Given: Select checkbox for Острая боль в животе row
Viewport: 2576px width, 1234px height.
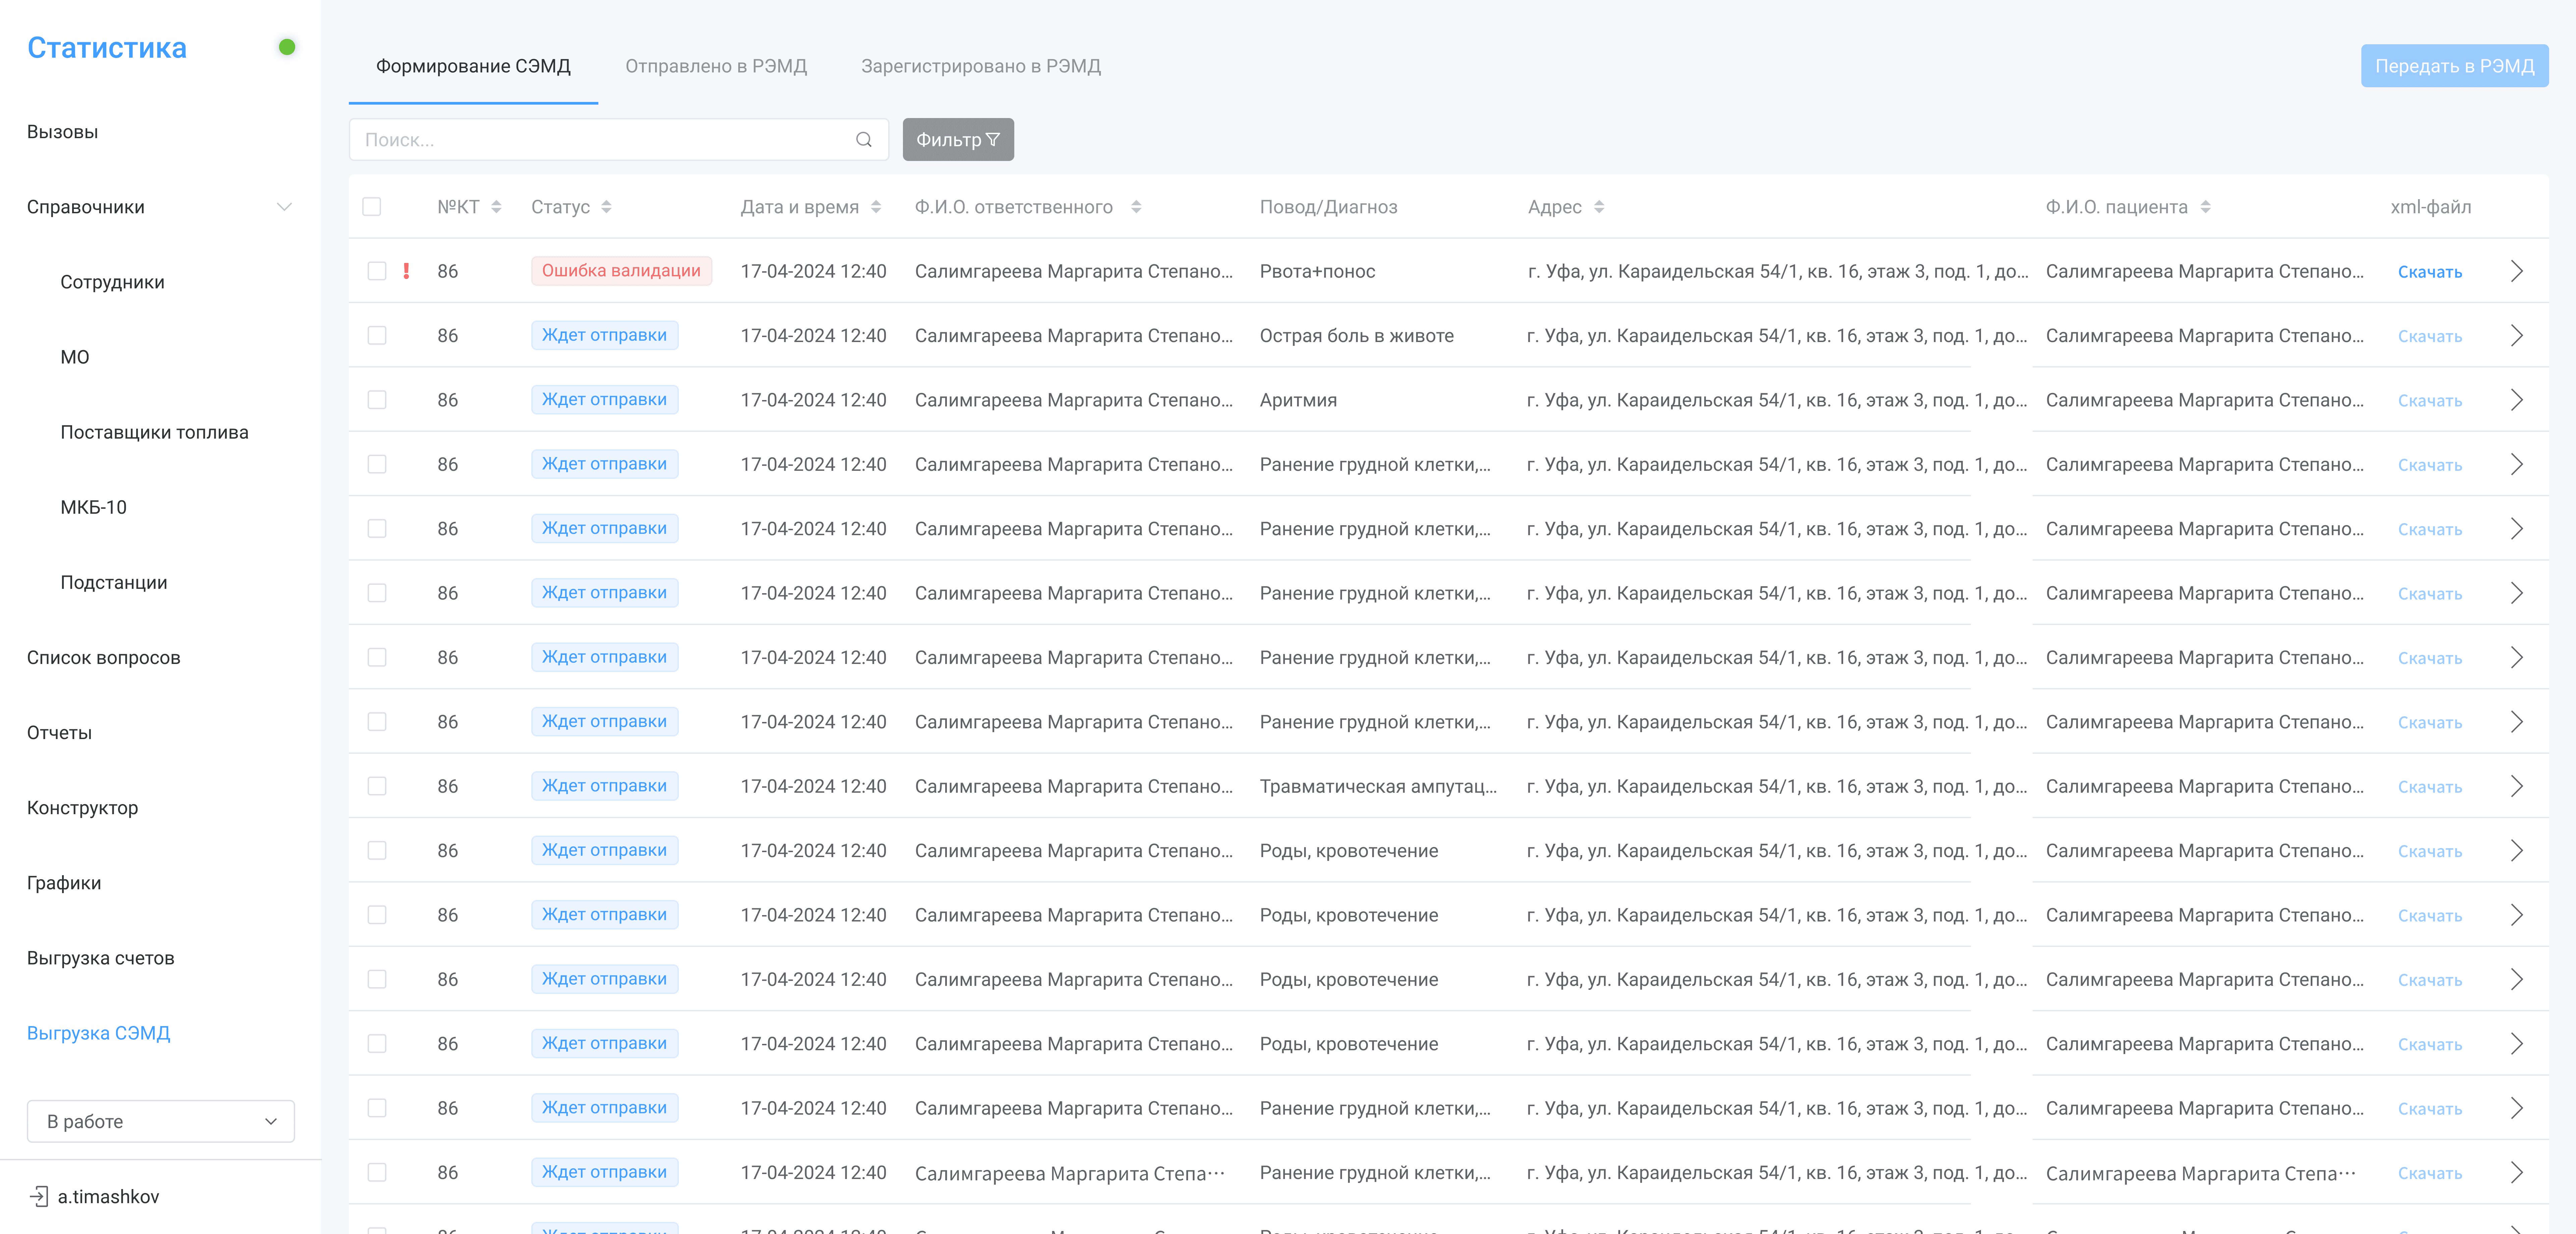Looking at the screenshot, I should pyautogui.click(x=377, y=336).
